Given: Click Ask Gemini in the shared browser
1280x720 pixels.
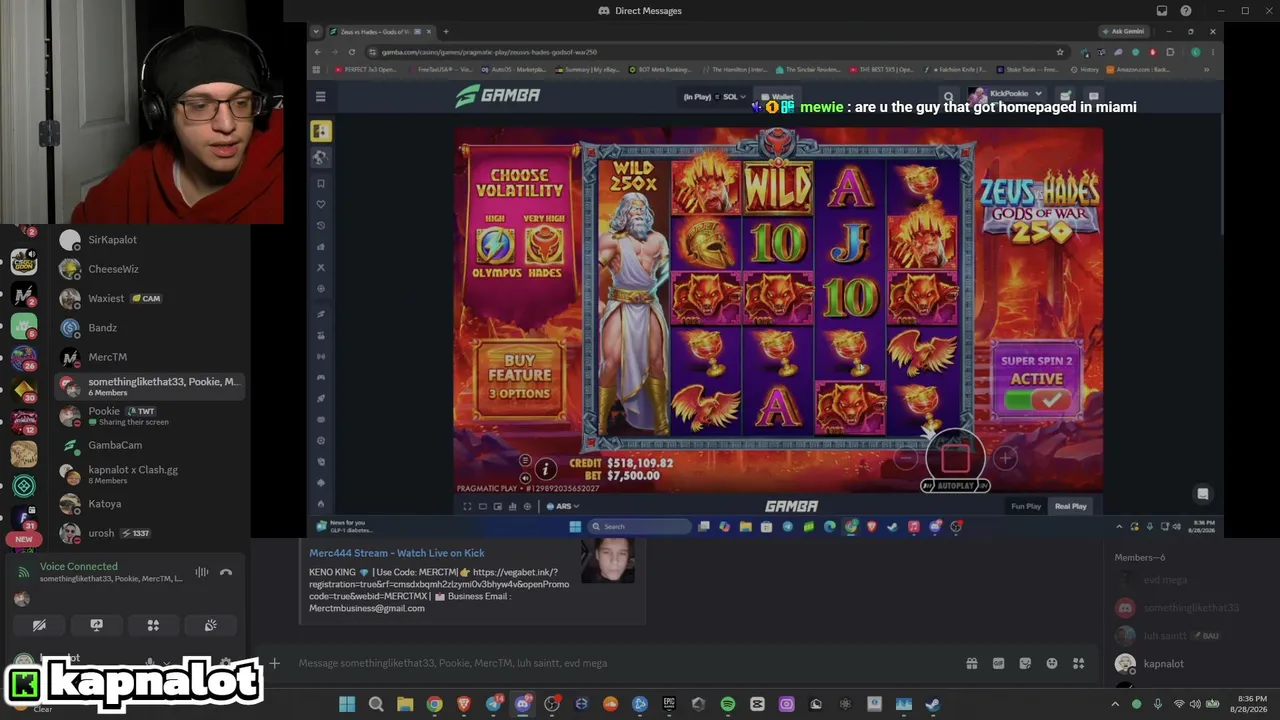Looking at the screenshot, I should click(x=1123, y=31).
